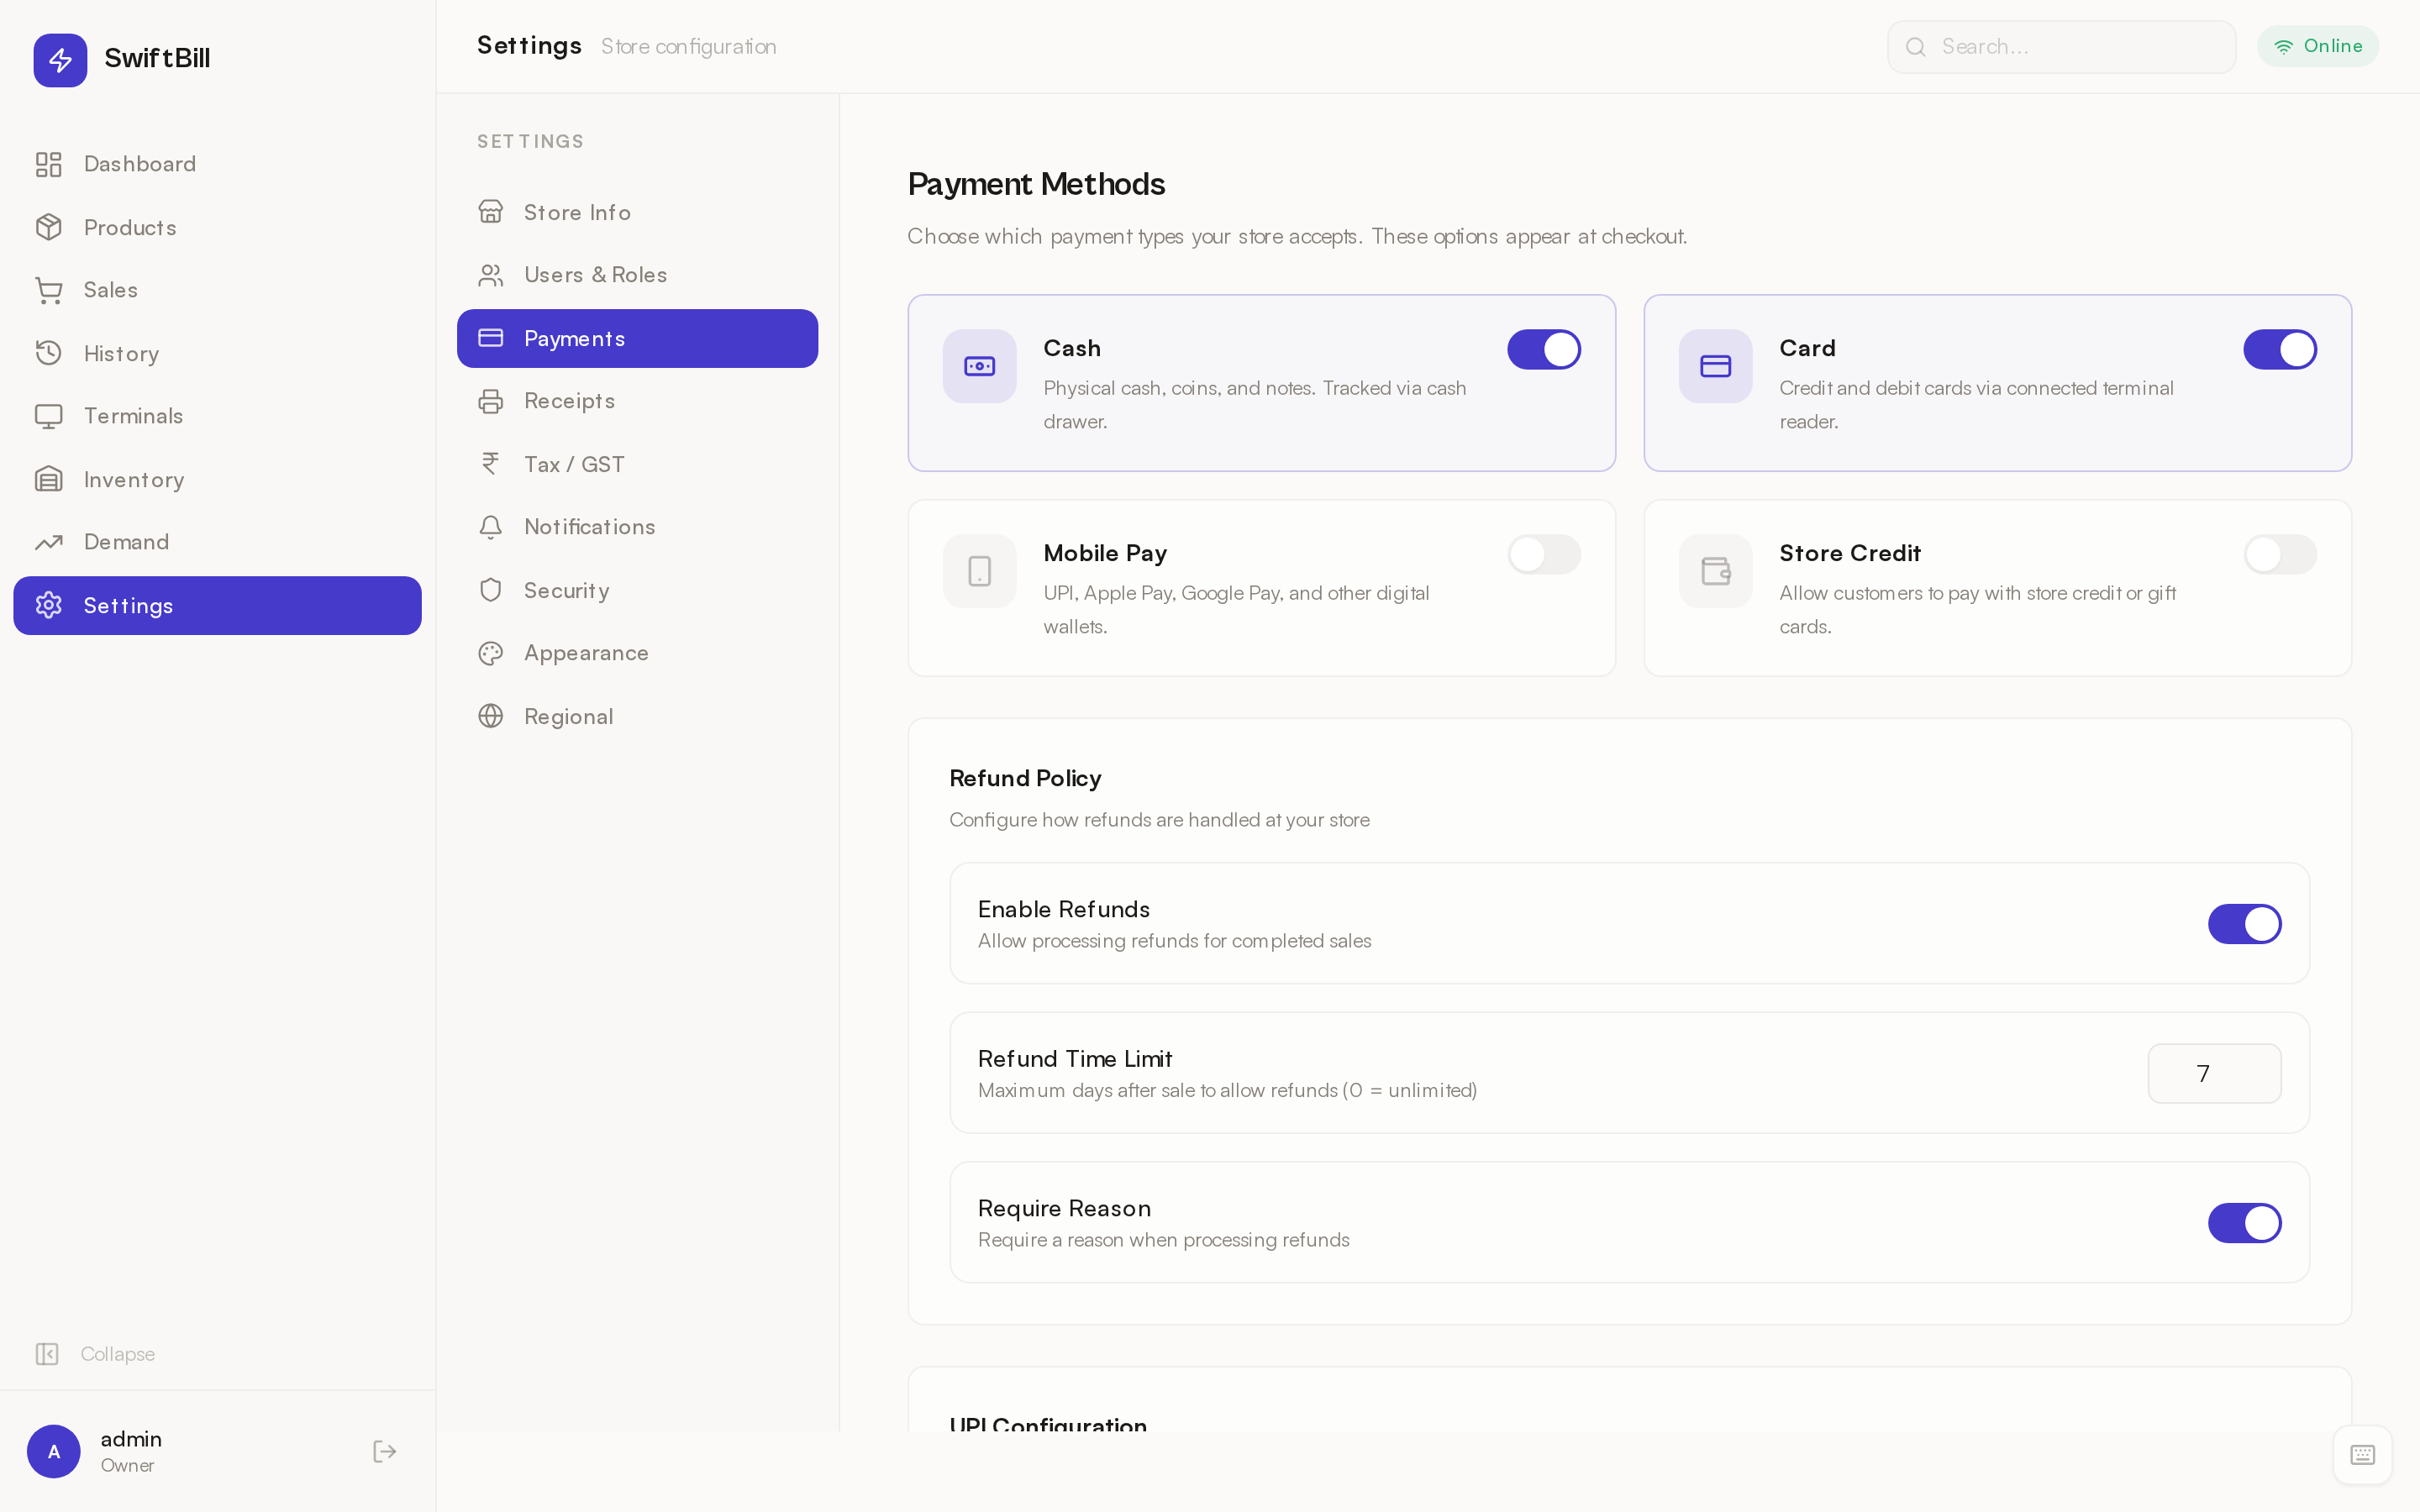Navigate to Terminals
The height and width of the screenshot is (1512, 2420).
(x=217, y=416)
